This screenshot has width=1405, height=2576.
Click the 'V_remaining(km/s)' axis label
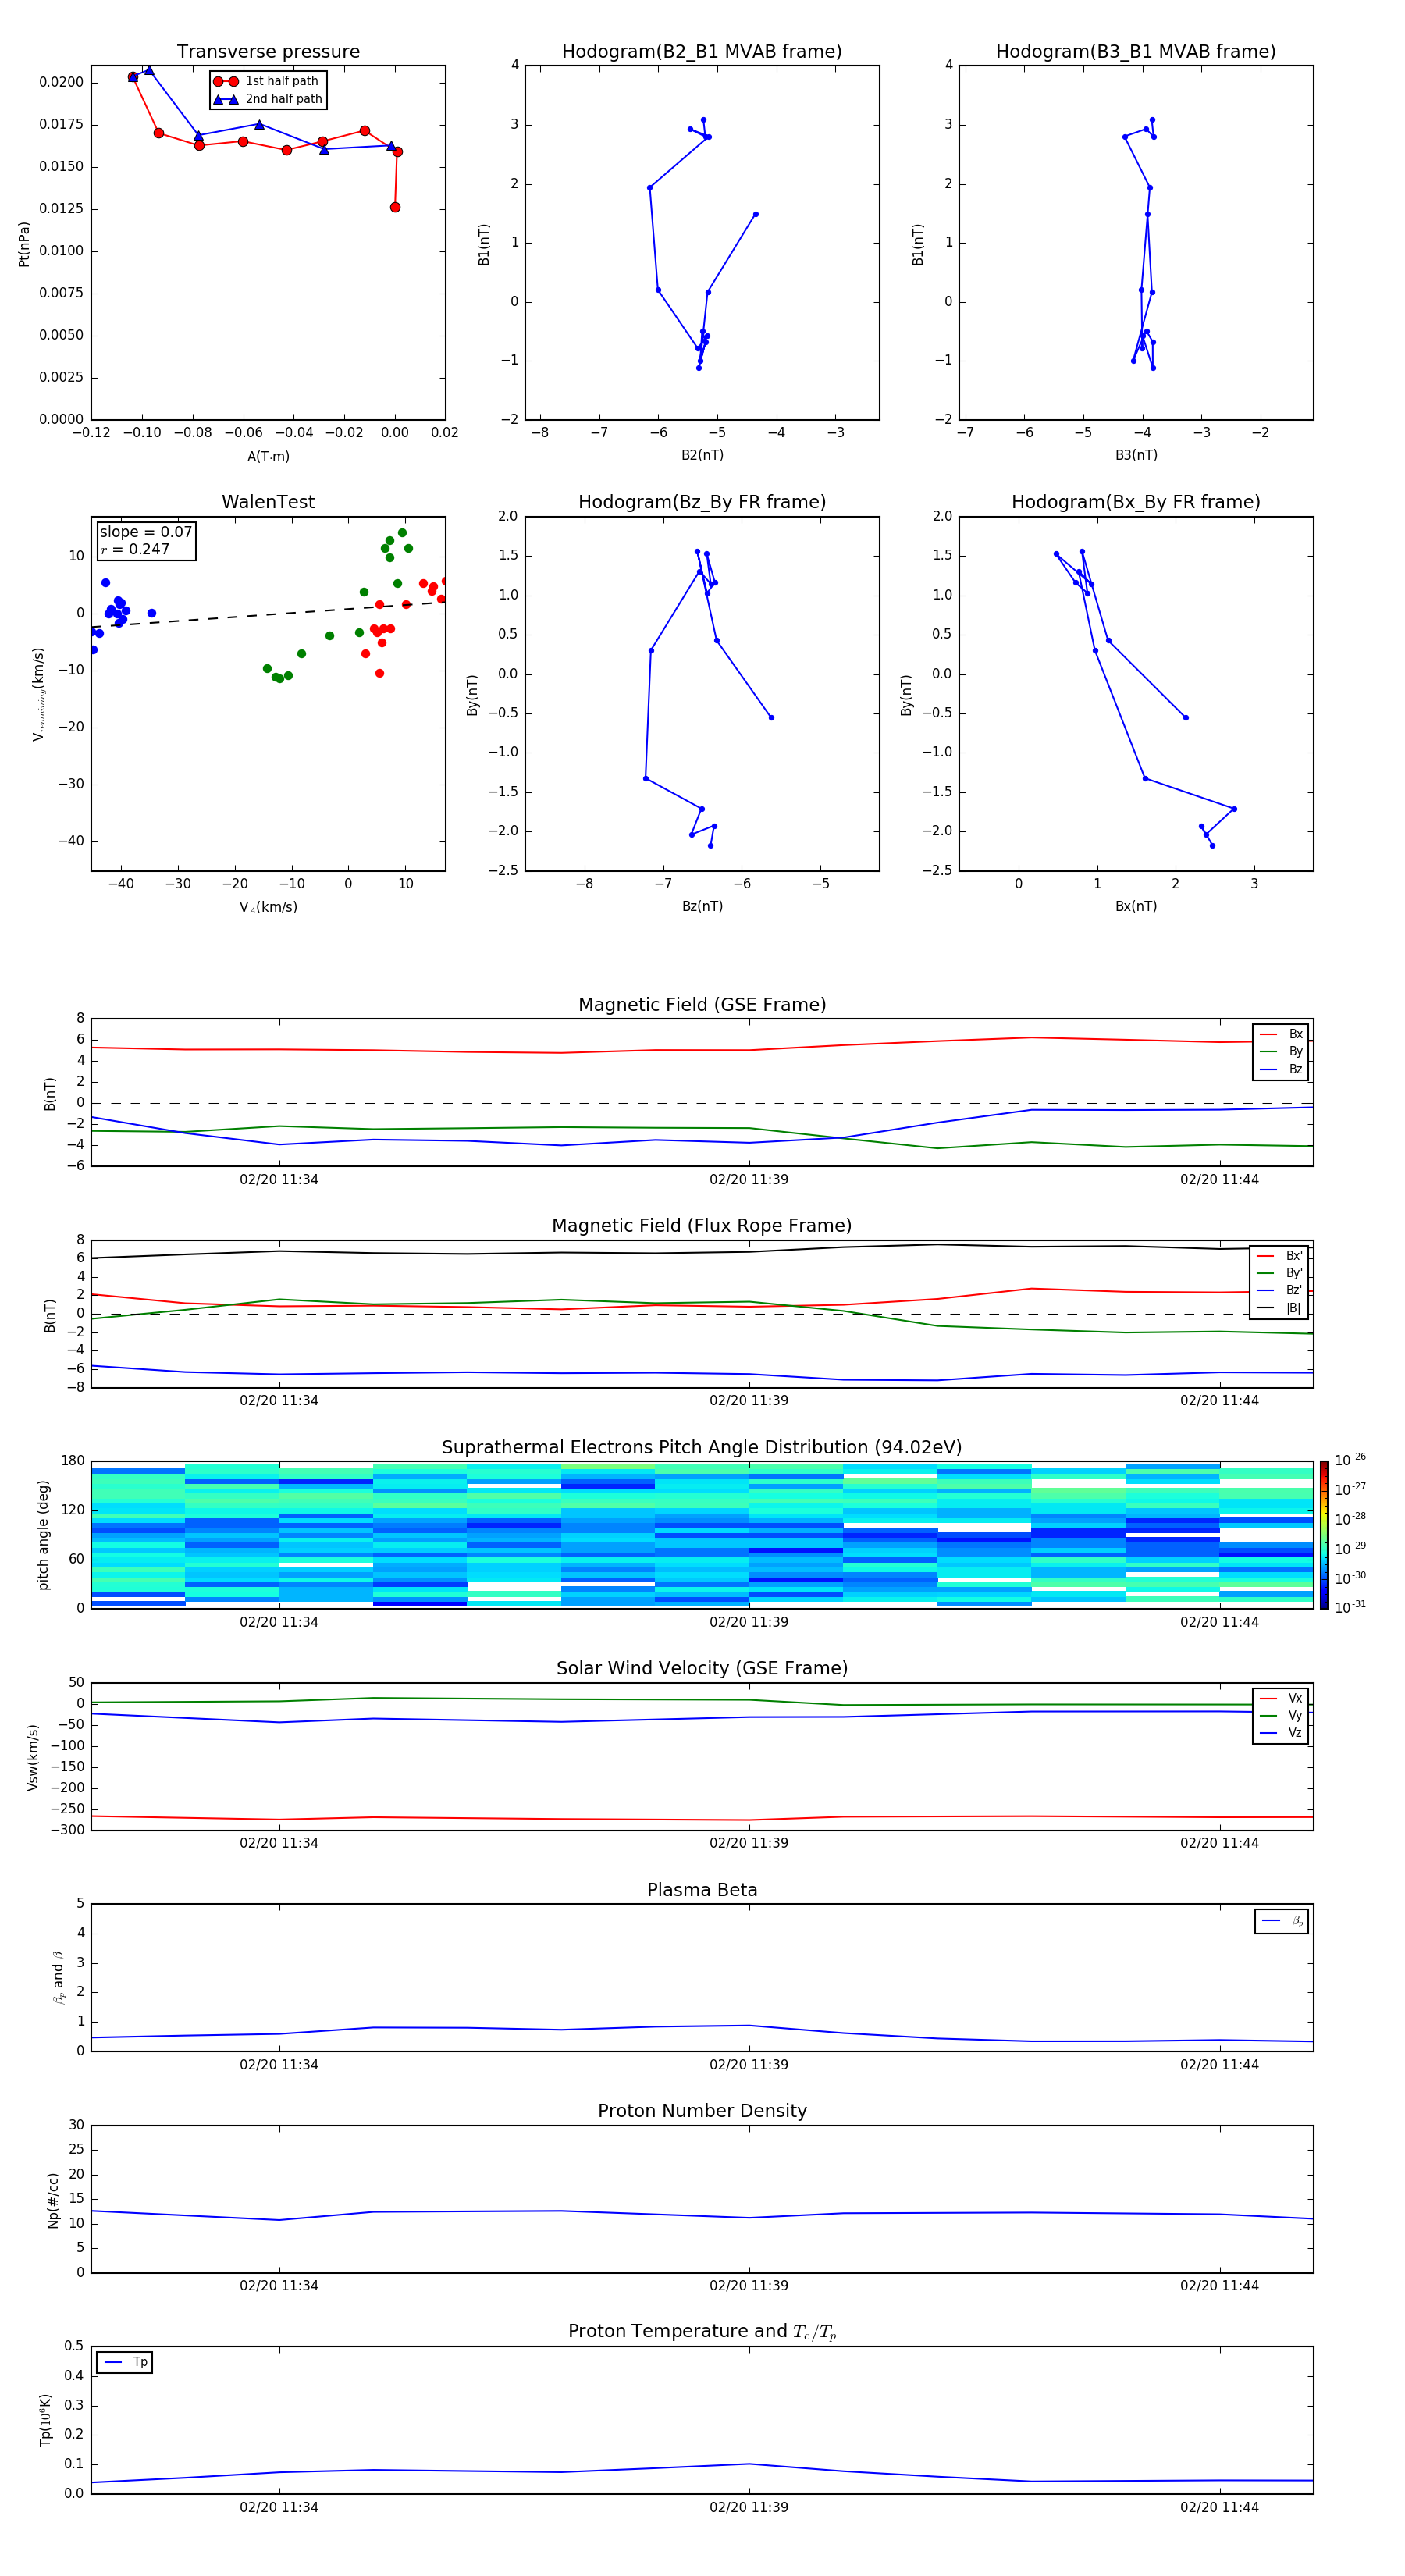[x=38, y=694]
